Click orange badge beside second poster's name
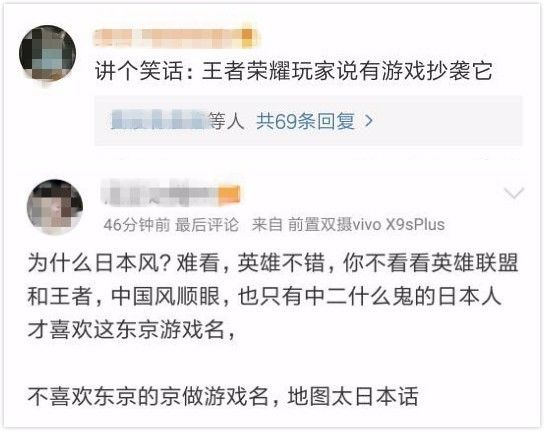This screenshot has width=544, height=432. pos(229,194)
